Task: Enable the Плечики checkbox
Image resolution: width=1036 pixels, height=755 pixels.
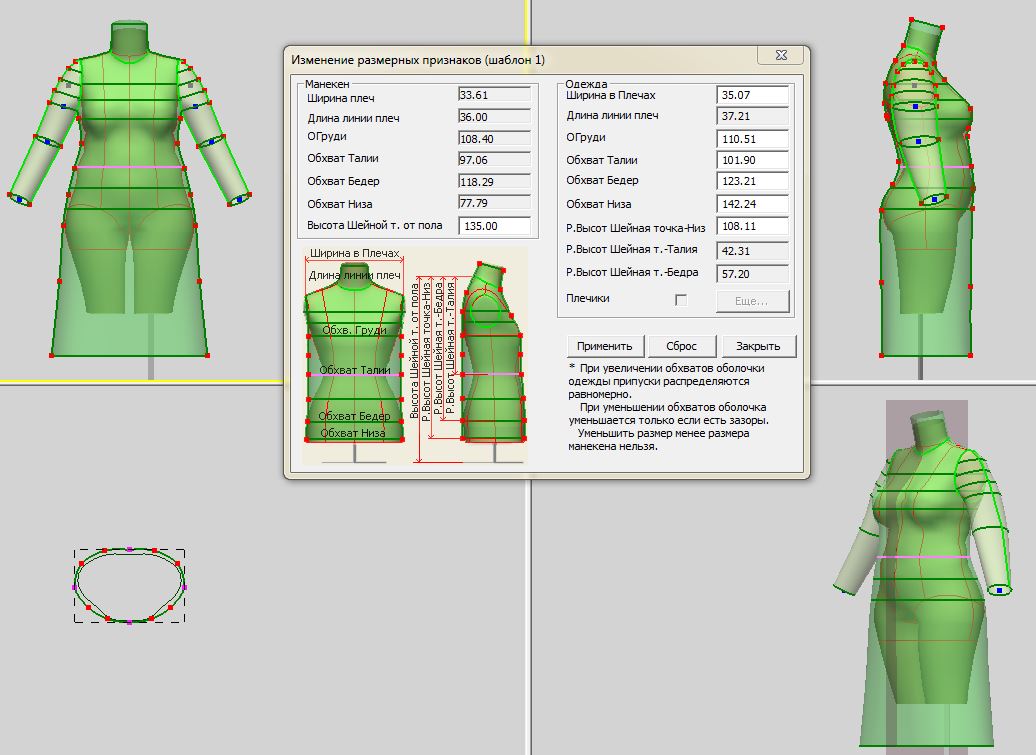Action: 681,299
